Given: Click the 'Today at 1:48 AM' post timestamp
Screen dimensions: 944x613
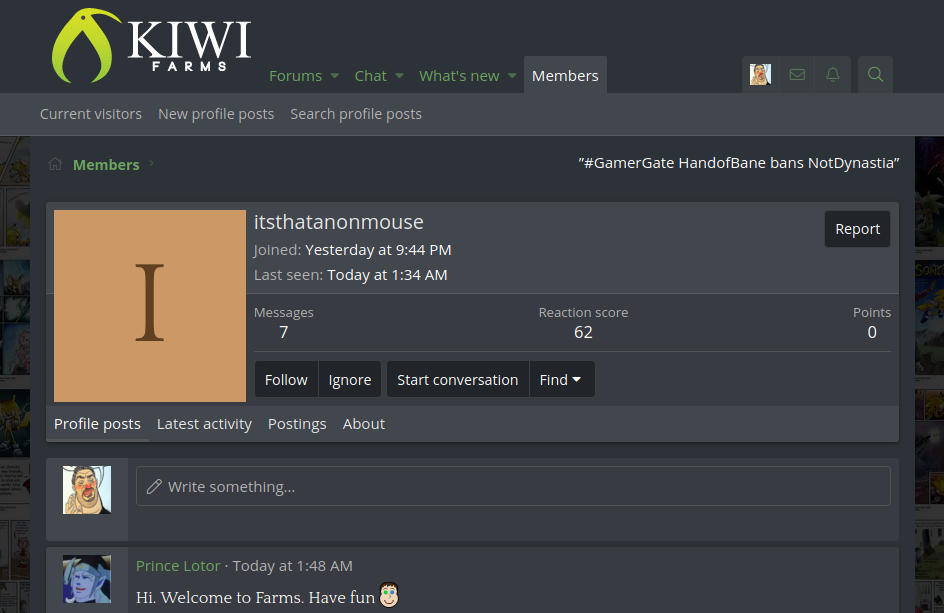Looking at the screenshot, I should coord(293,566).
